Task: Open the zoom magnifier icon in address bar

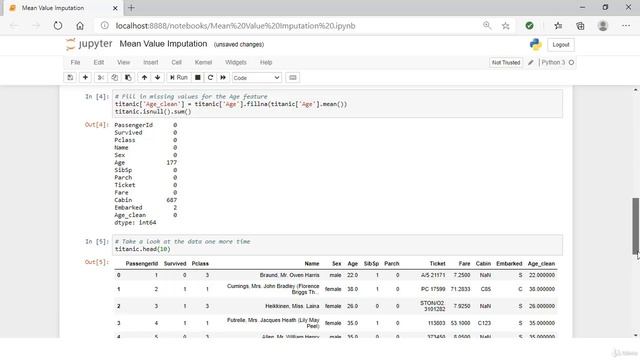Action: [487, 26]
